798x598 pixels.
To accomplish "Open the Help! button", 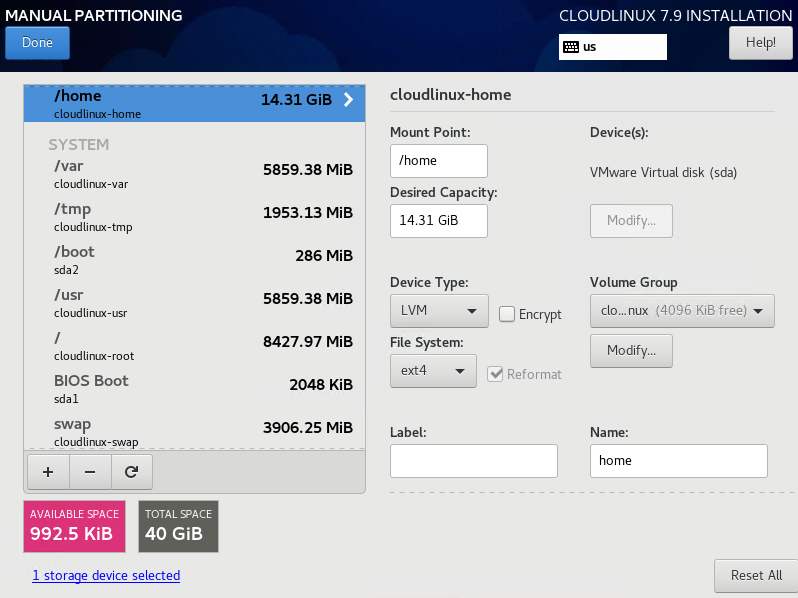I will 761,43.
